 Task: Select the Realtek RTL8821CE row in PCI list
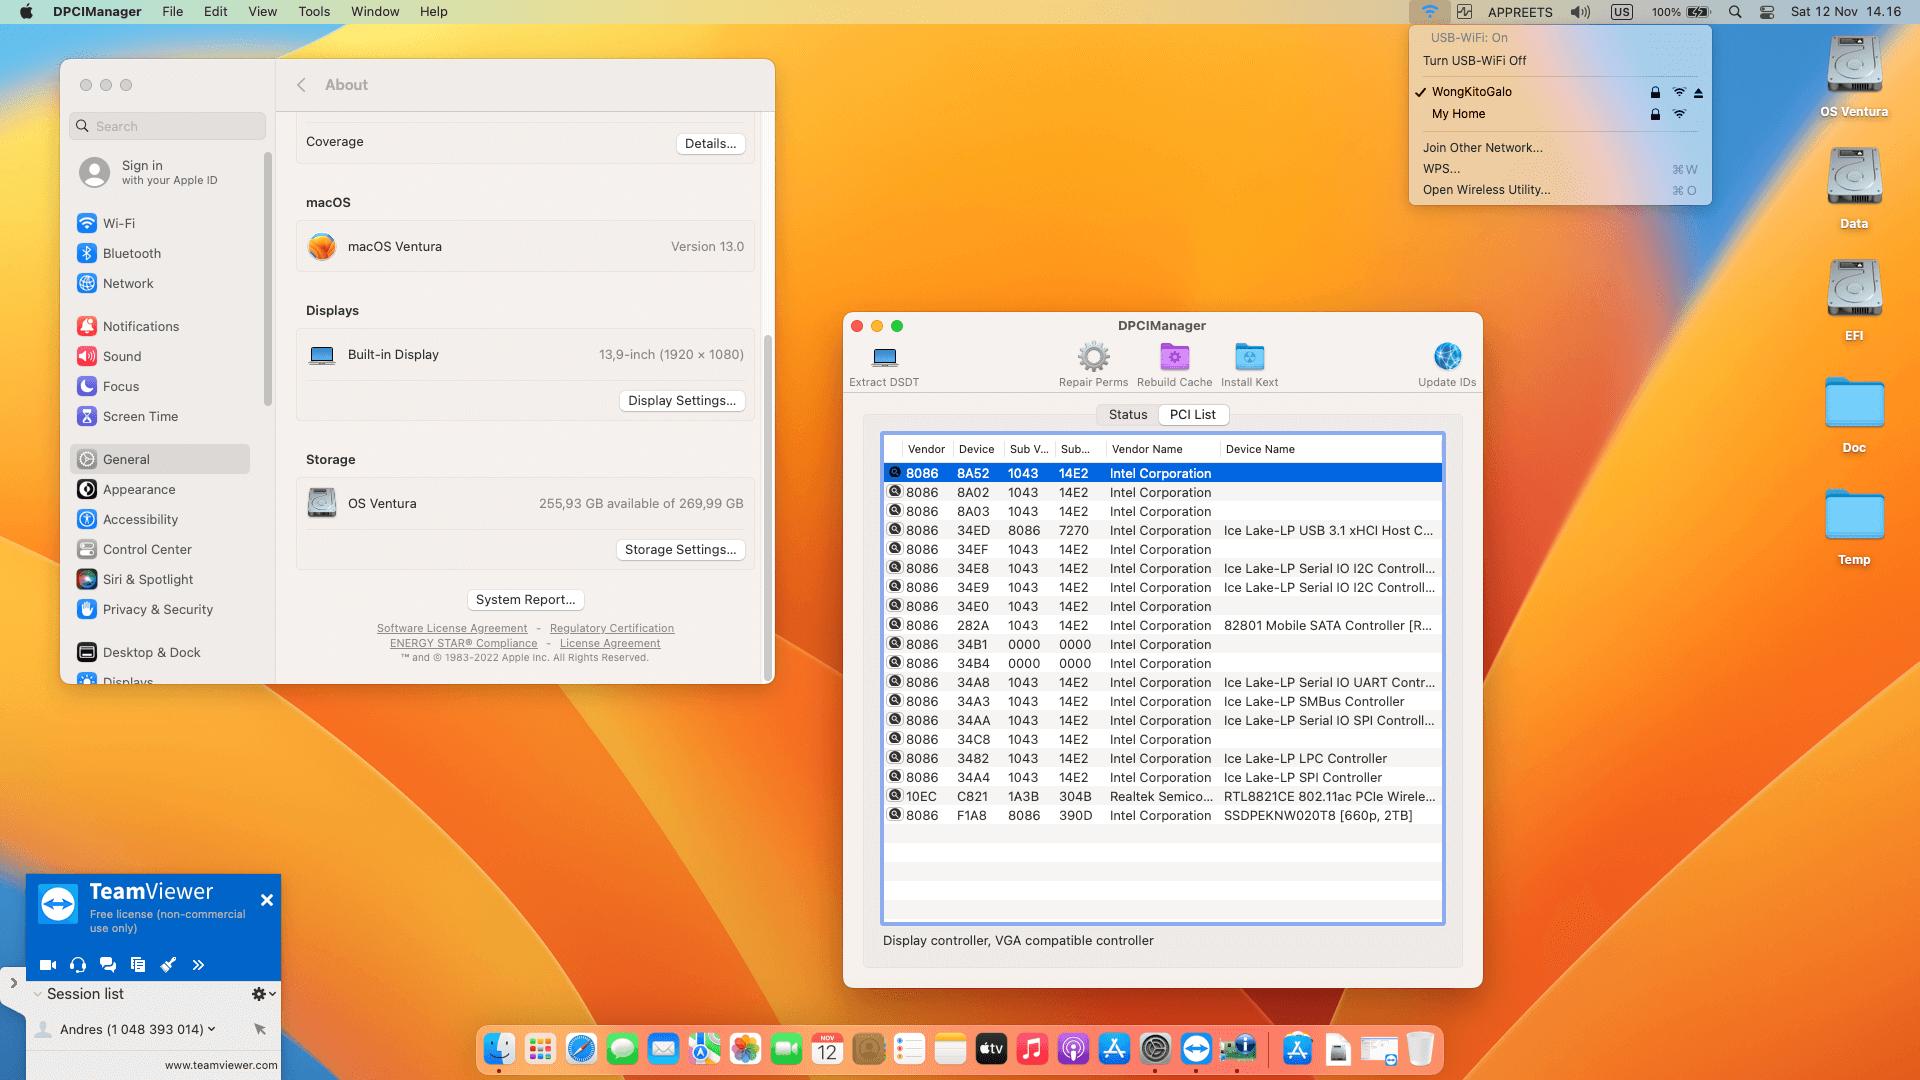[x=1162, y=797]
